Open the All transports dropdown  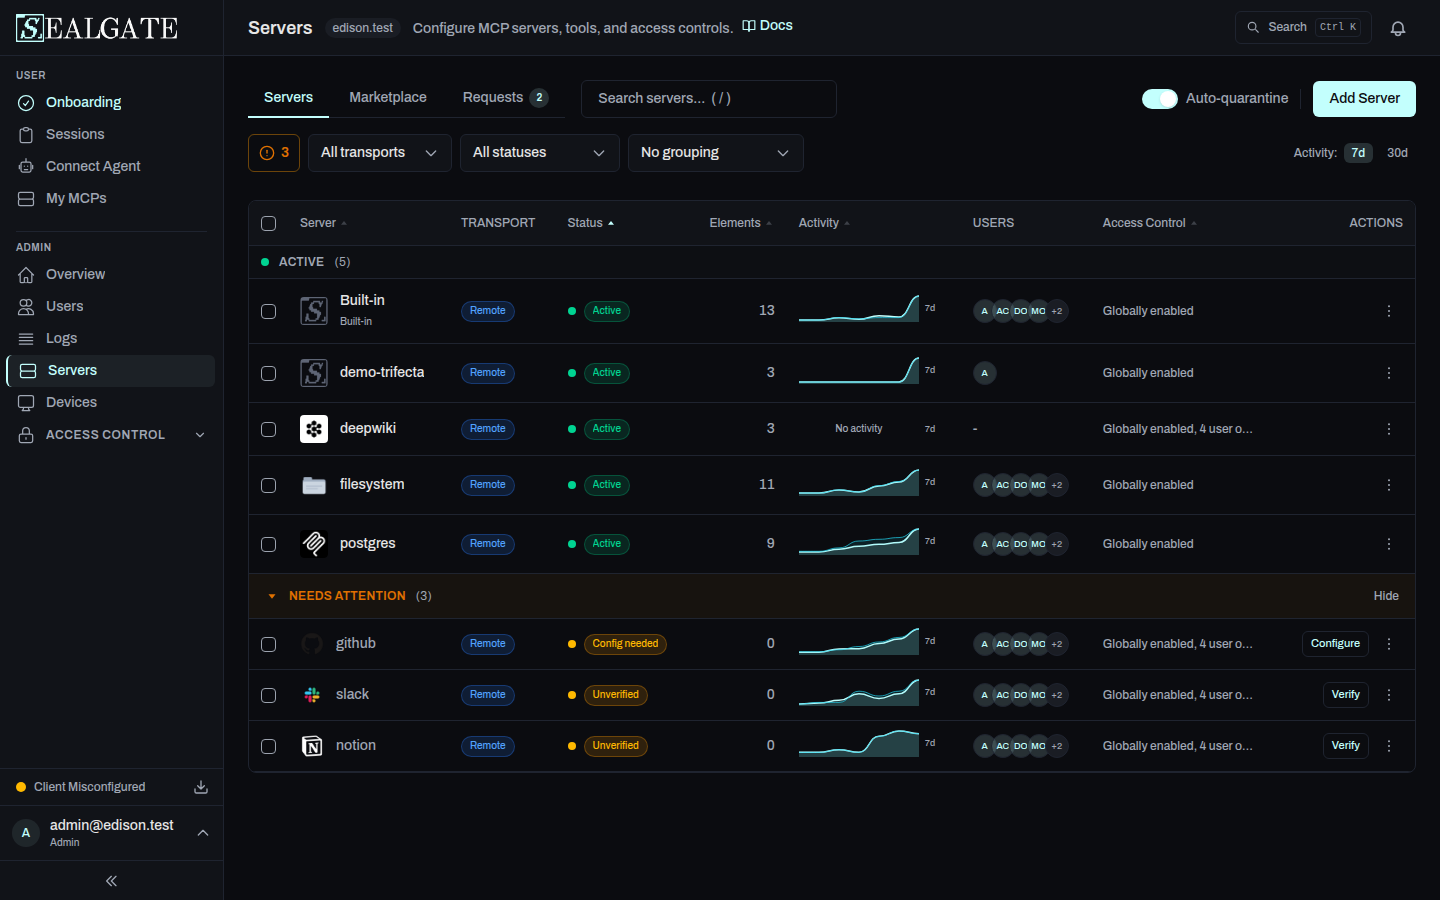tap(380, 153)
